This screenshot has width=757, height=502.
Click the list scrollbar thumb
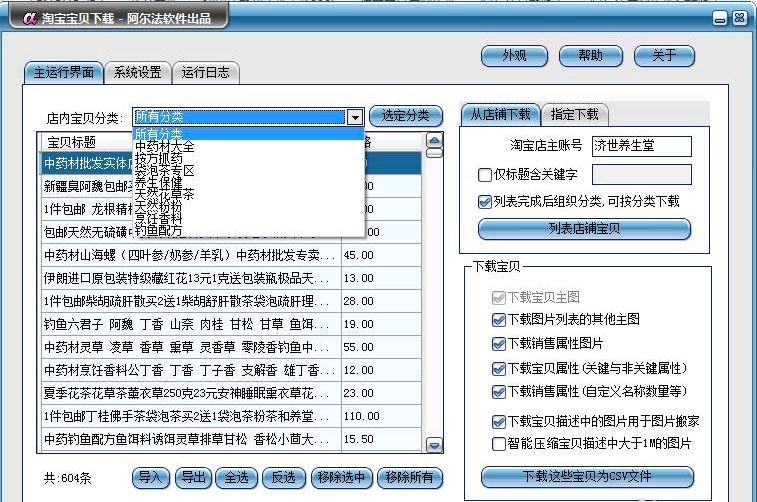click(x=435, y=153)
